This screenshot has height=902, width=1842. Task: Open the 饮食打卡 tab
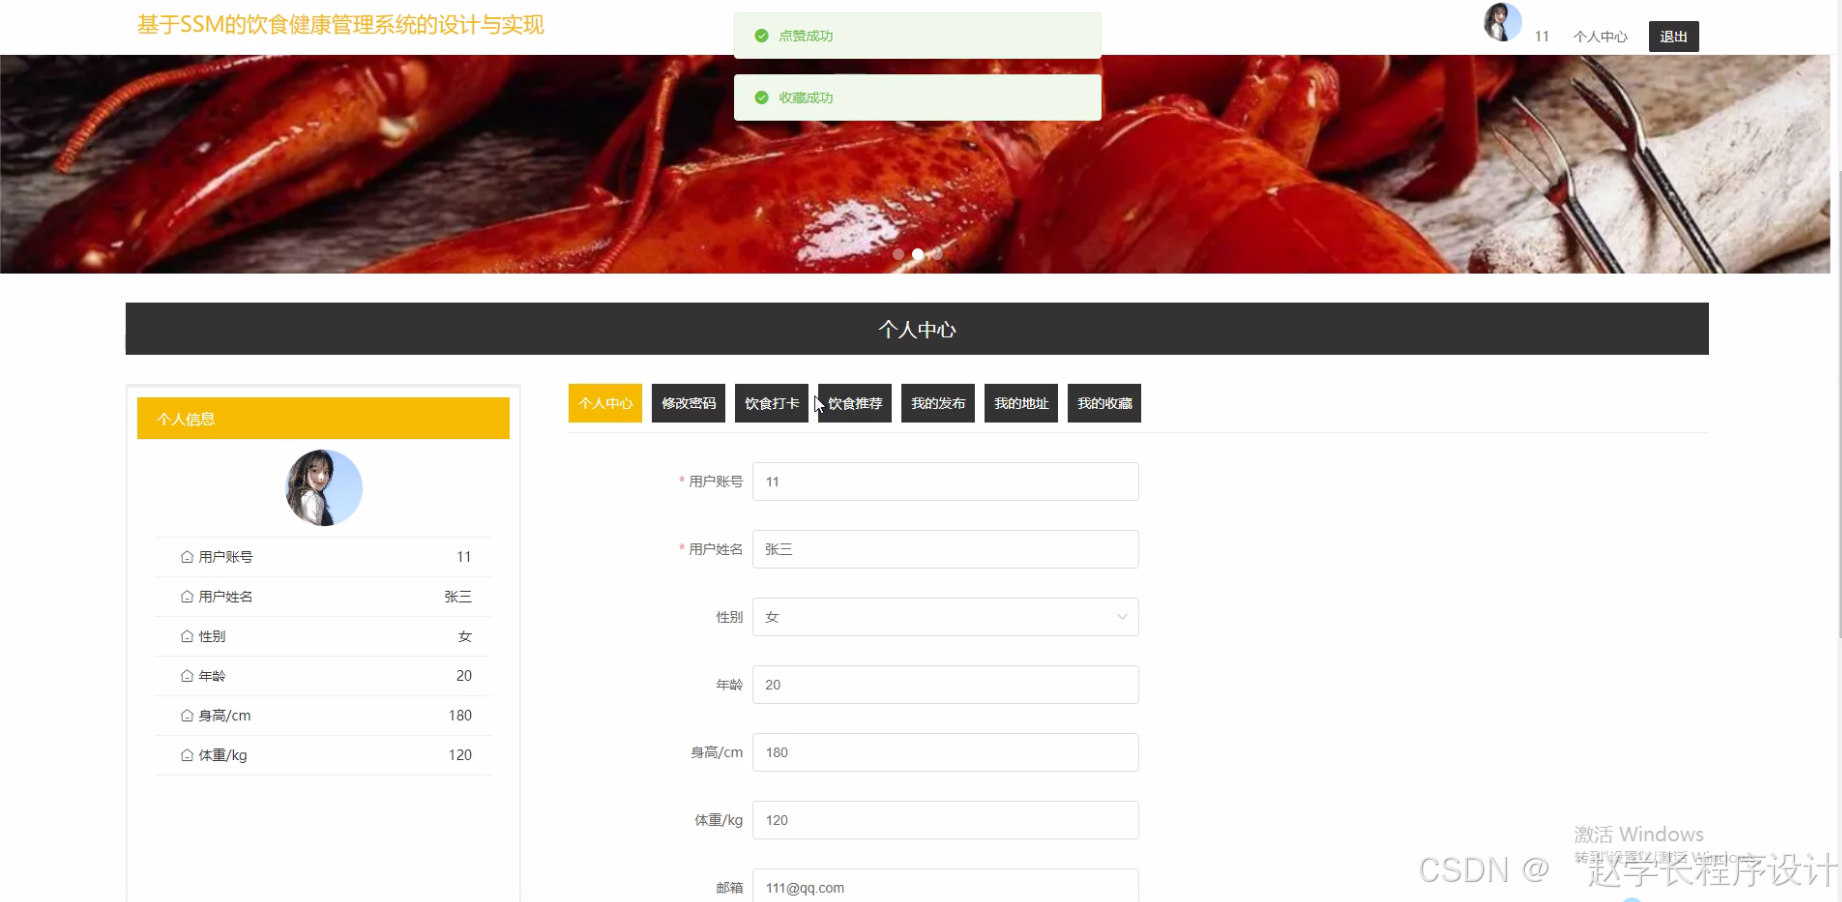point(770,403)
